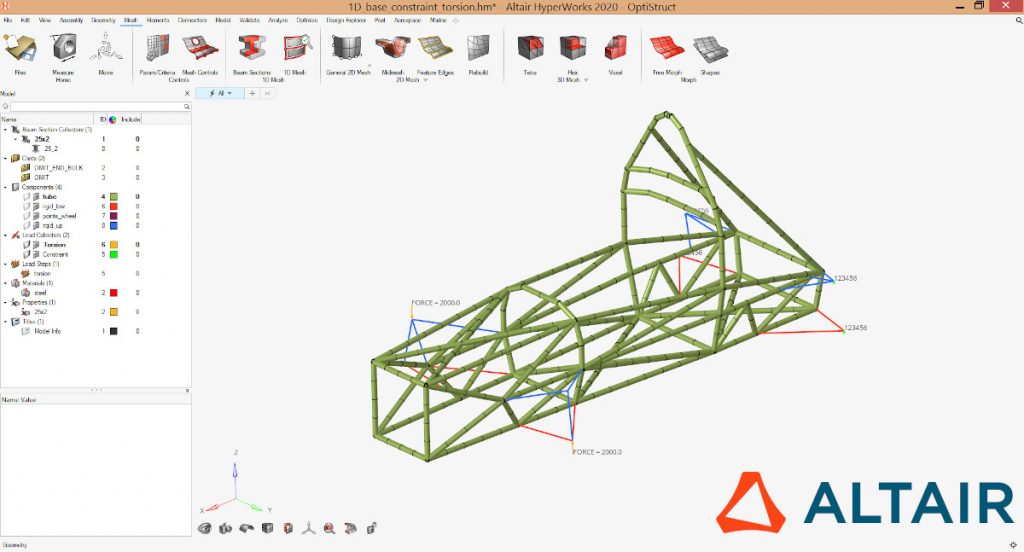The image size is (1024, 552).
Task: Click the red color swatch of steel
Action: 115,293
